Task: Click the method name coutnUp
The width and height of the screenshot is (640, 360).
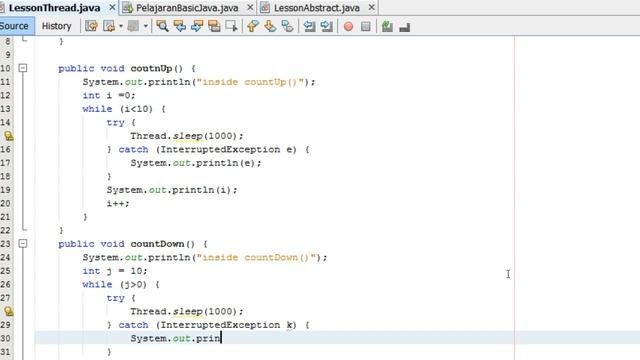Action: point(151,69)
